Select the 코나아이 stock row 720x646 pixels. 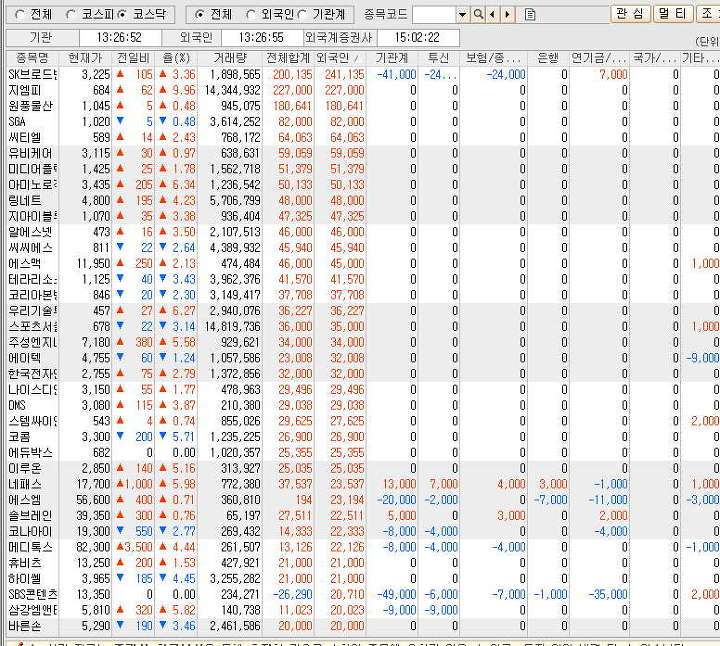point(363,531)
